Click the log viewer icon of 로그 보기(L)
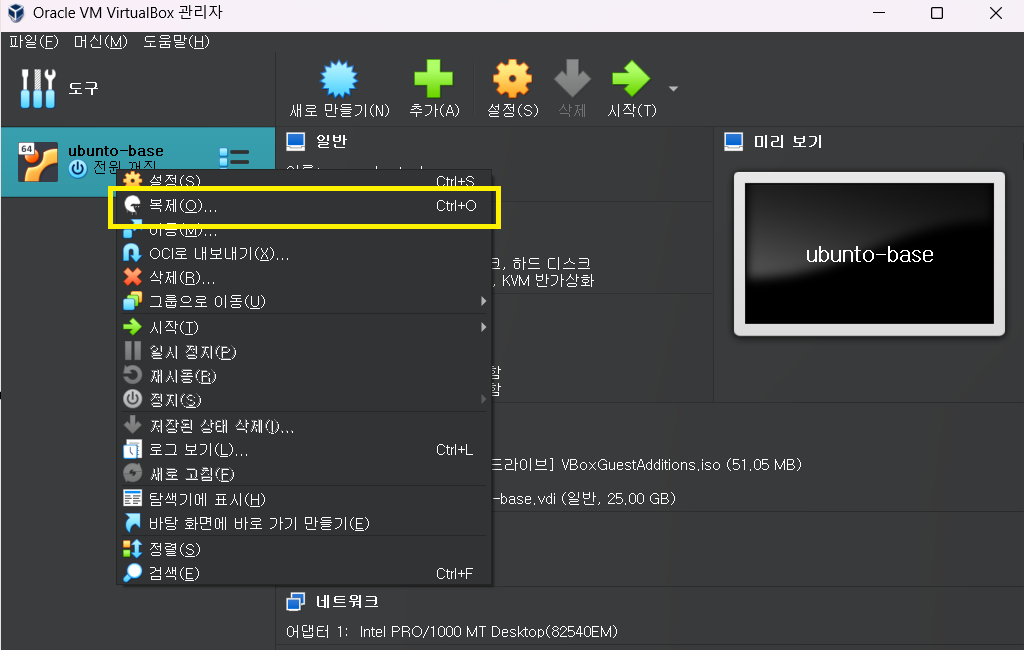 point(133,449)
